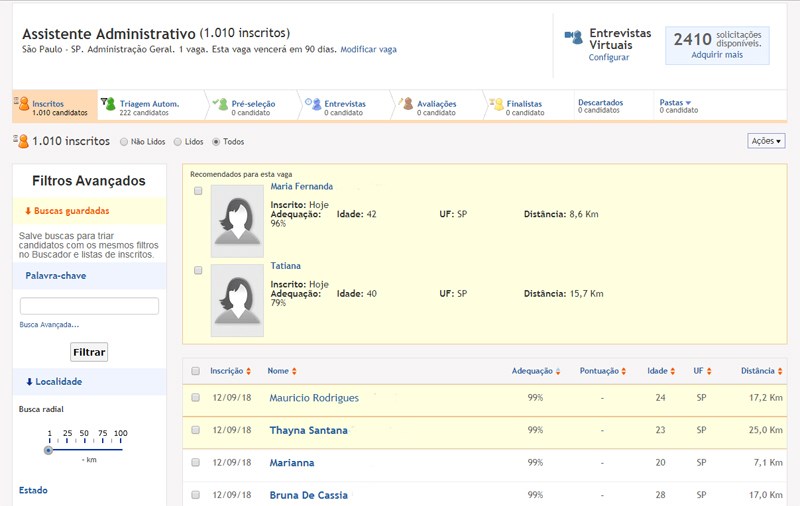Screen dimensions: 800x506
Task: Open Tatiana's profile link
Action: click(x=286, y=266)
